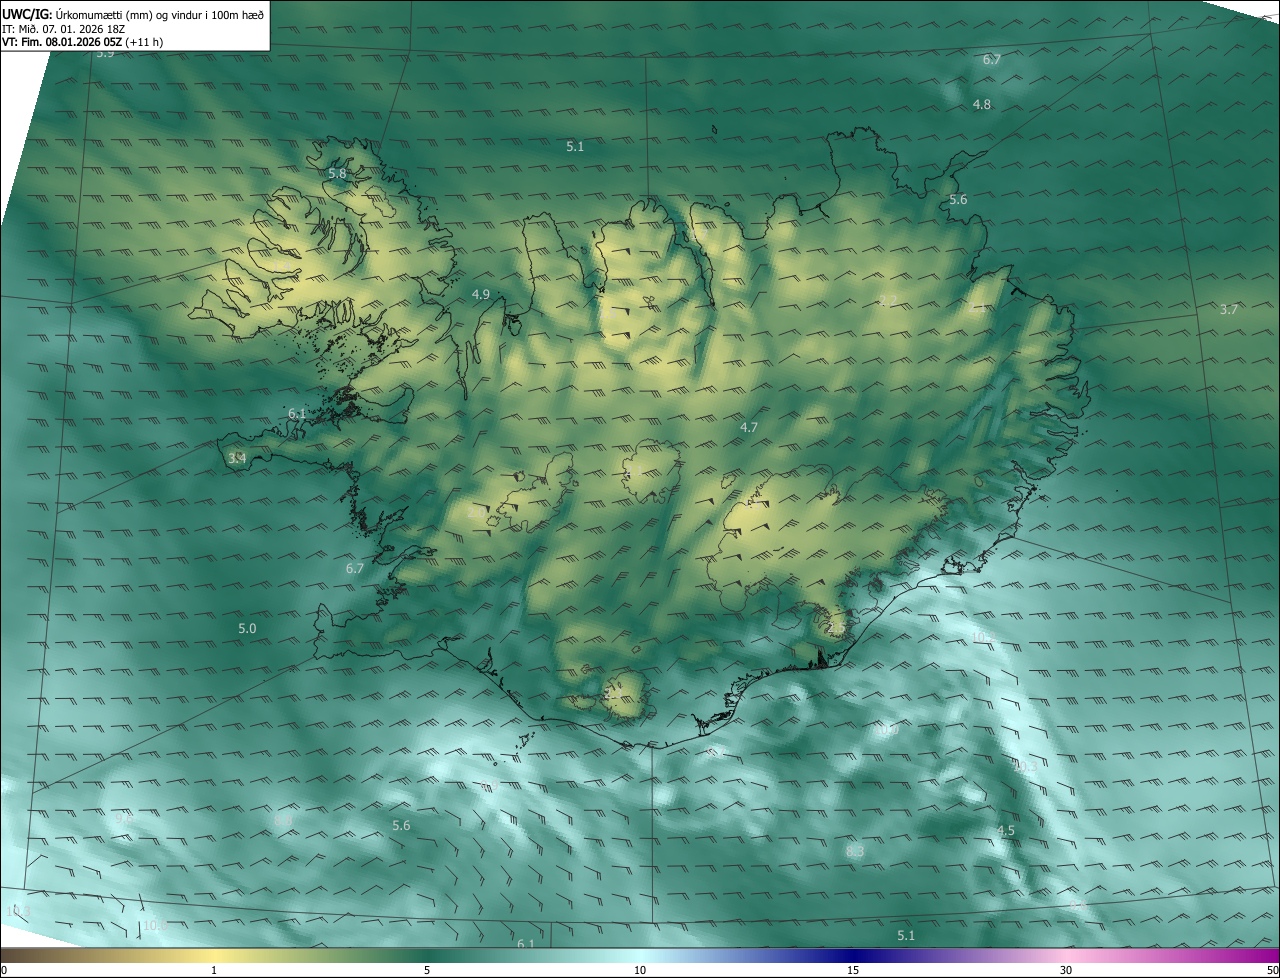Select the 4.7 label in central Iceland
The height and width of the screenshot is (978, 1280).
point(749,428)
